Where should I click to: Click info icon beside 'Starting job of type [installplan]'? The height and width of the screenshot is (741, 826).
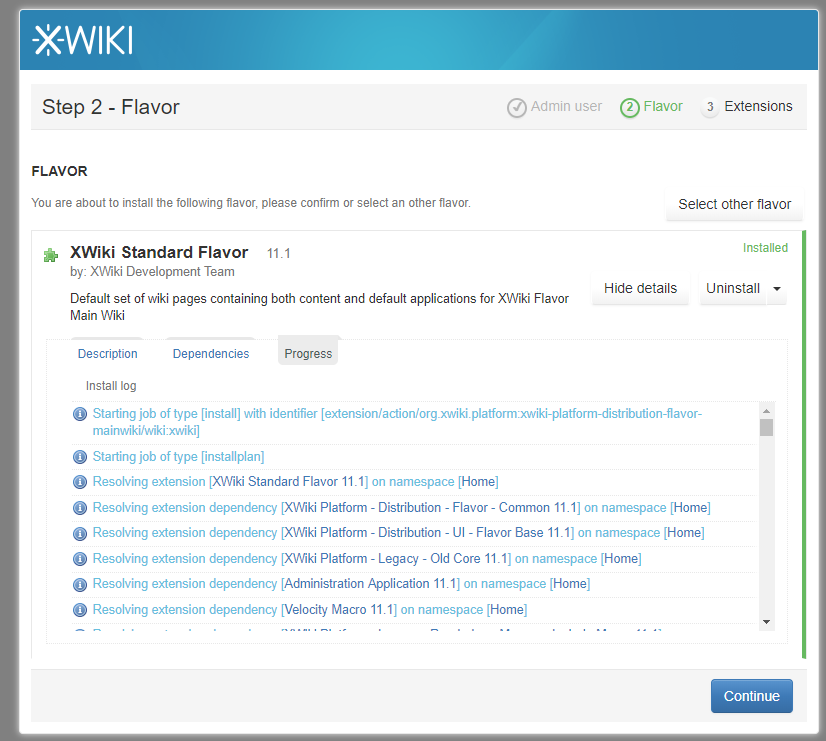pyautogui.click(x=80, y=457)
